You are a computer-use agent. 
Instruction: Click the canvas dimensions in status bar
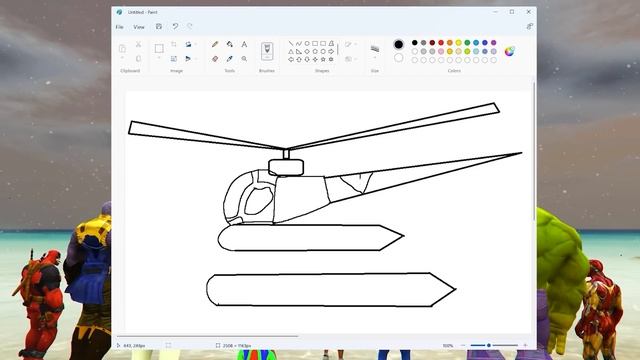[237, 345]
